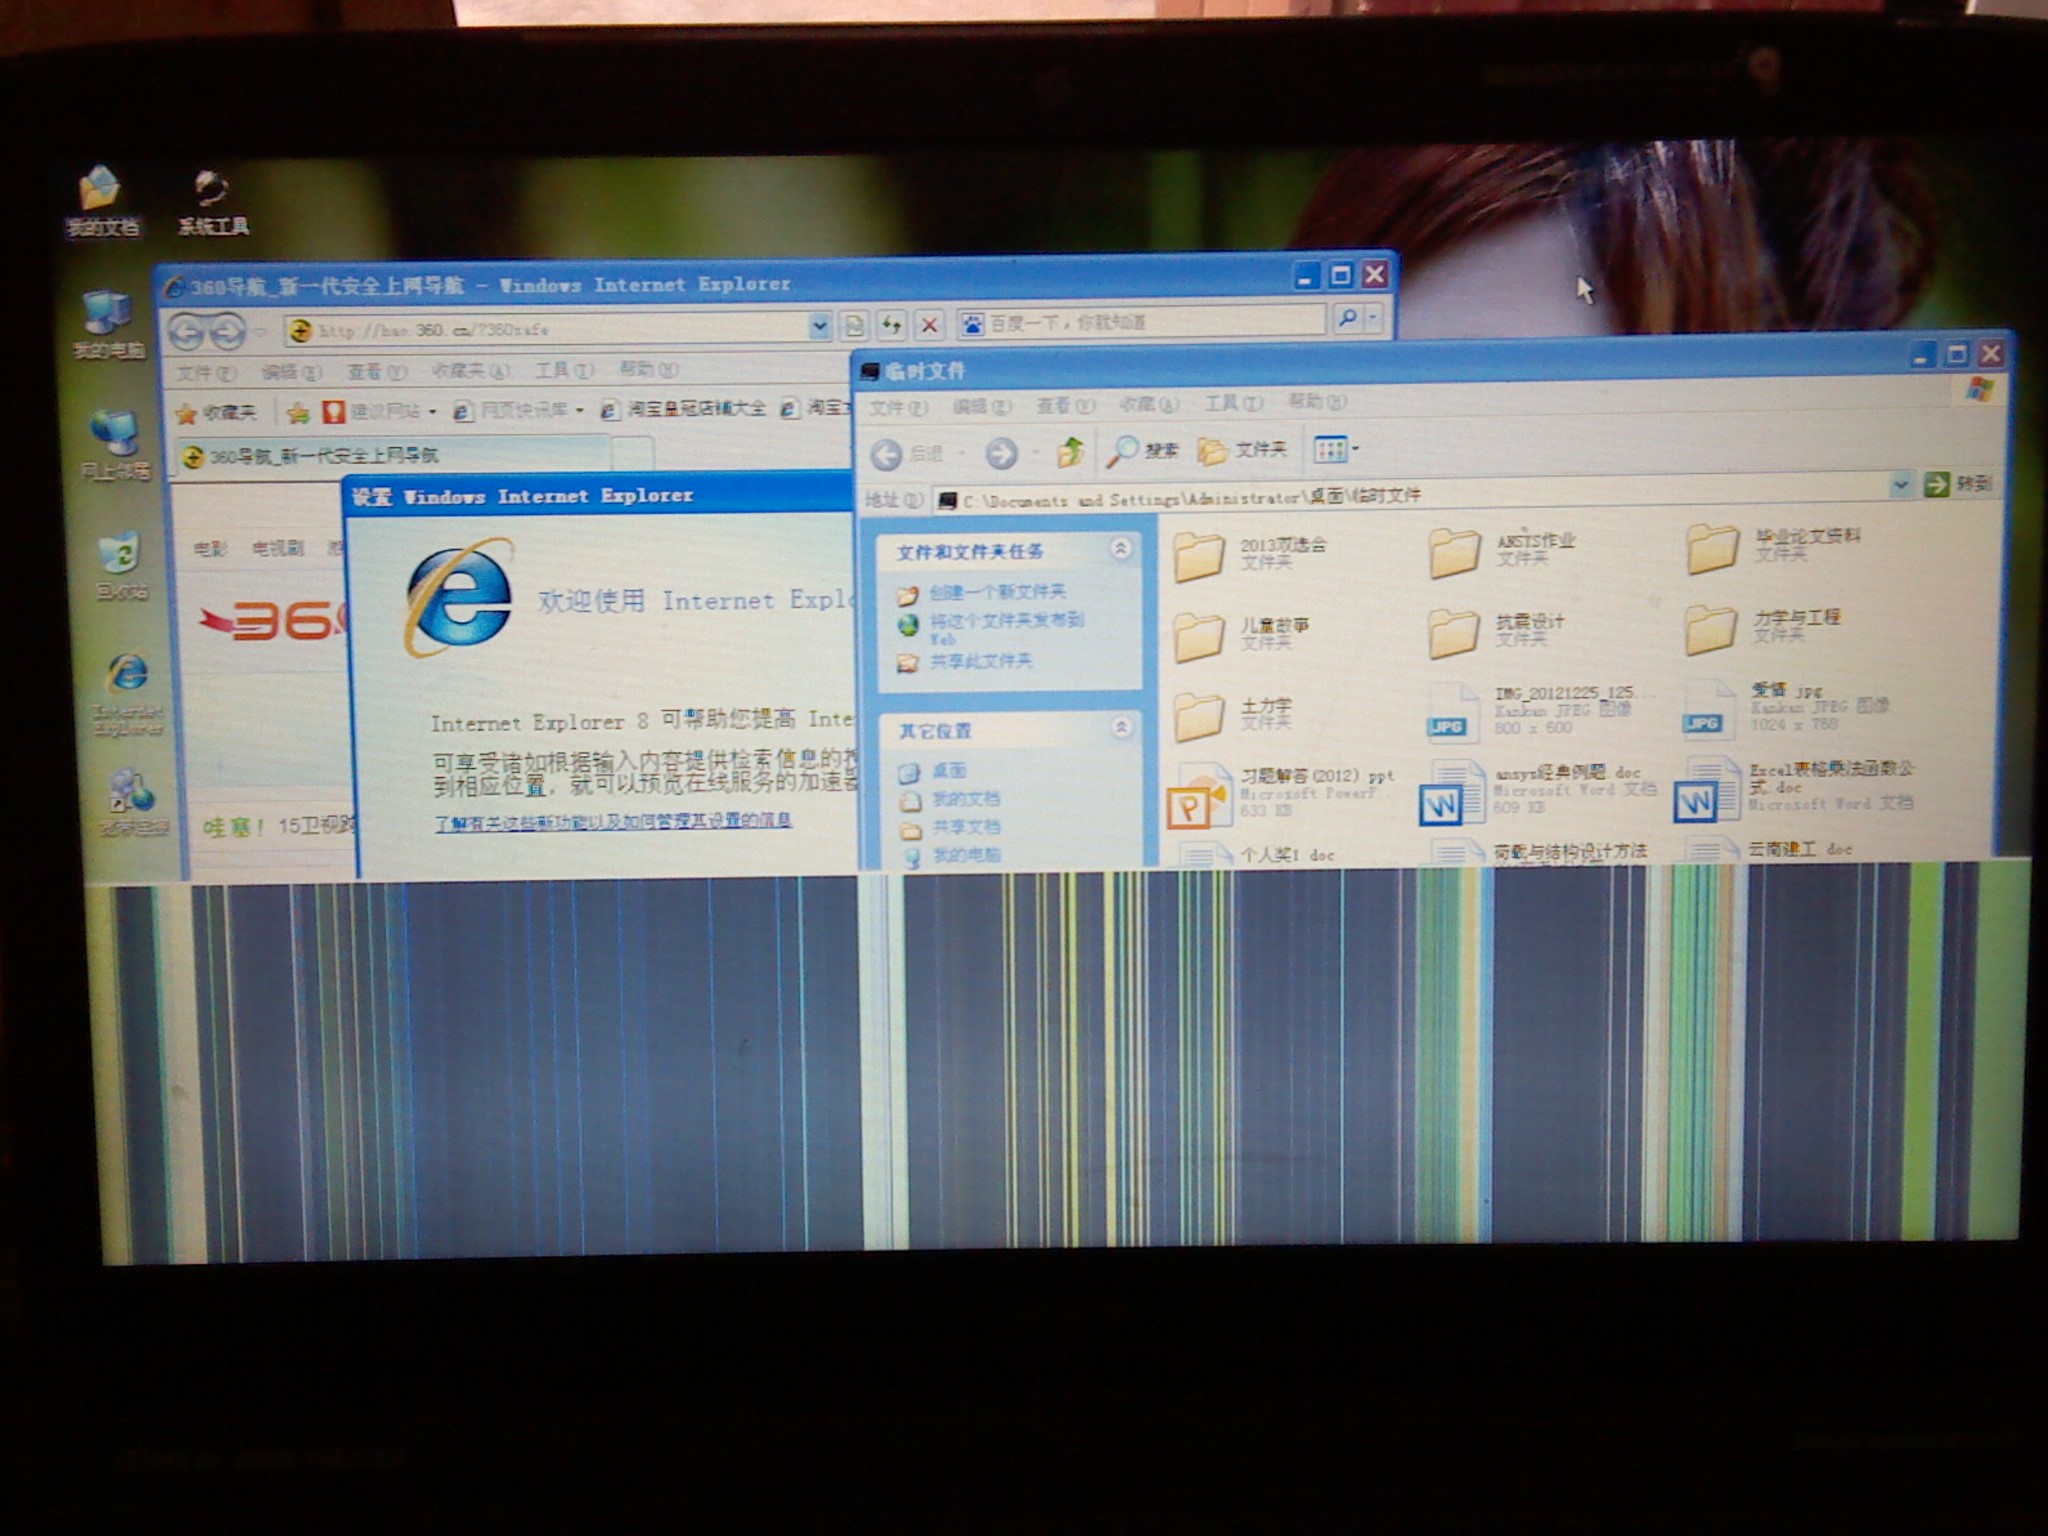Select the 抗震设计 folder
Screen dimensions: 2048x1536
[x=1497, y=632]
